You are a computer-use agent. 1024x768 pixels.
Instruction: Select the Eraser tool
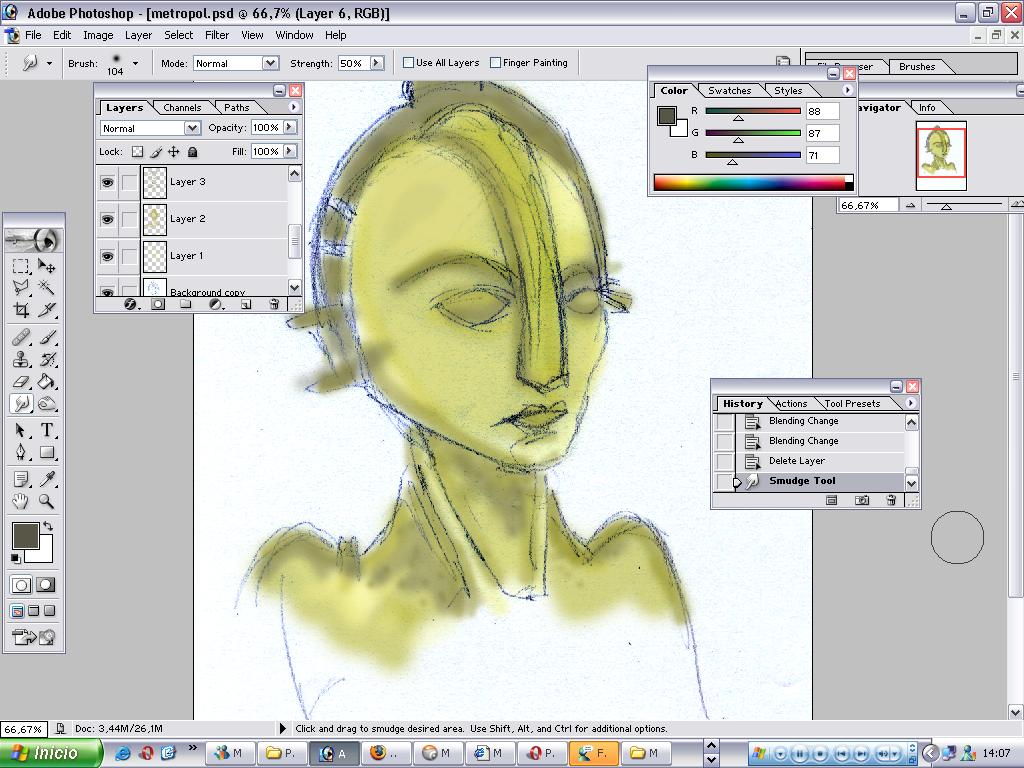pos(21,381)
